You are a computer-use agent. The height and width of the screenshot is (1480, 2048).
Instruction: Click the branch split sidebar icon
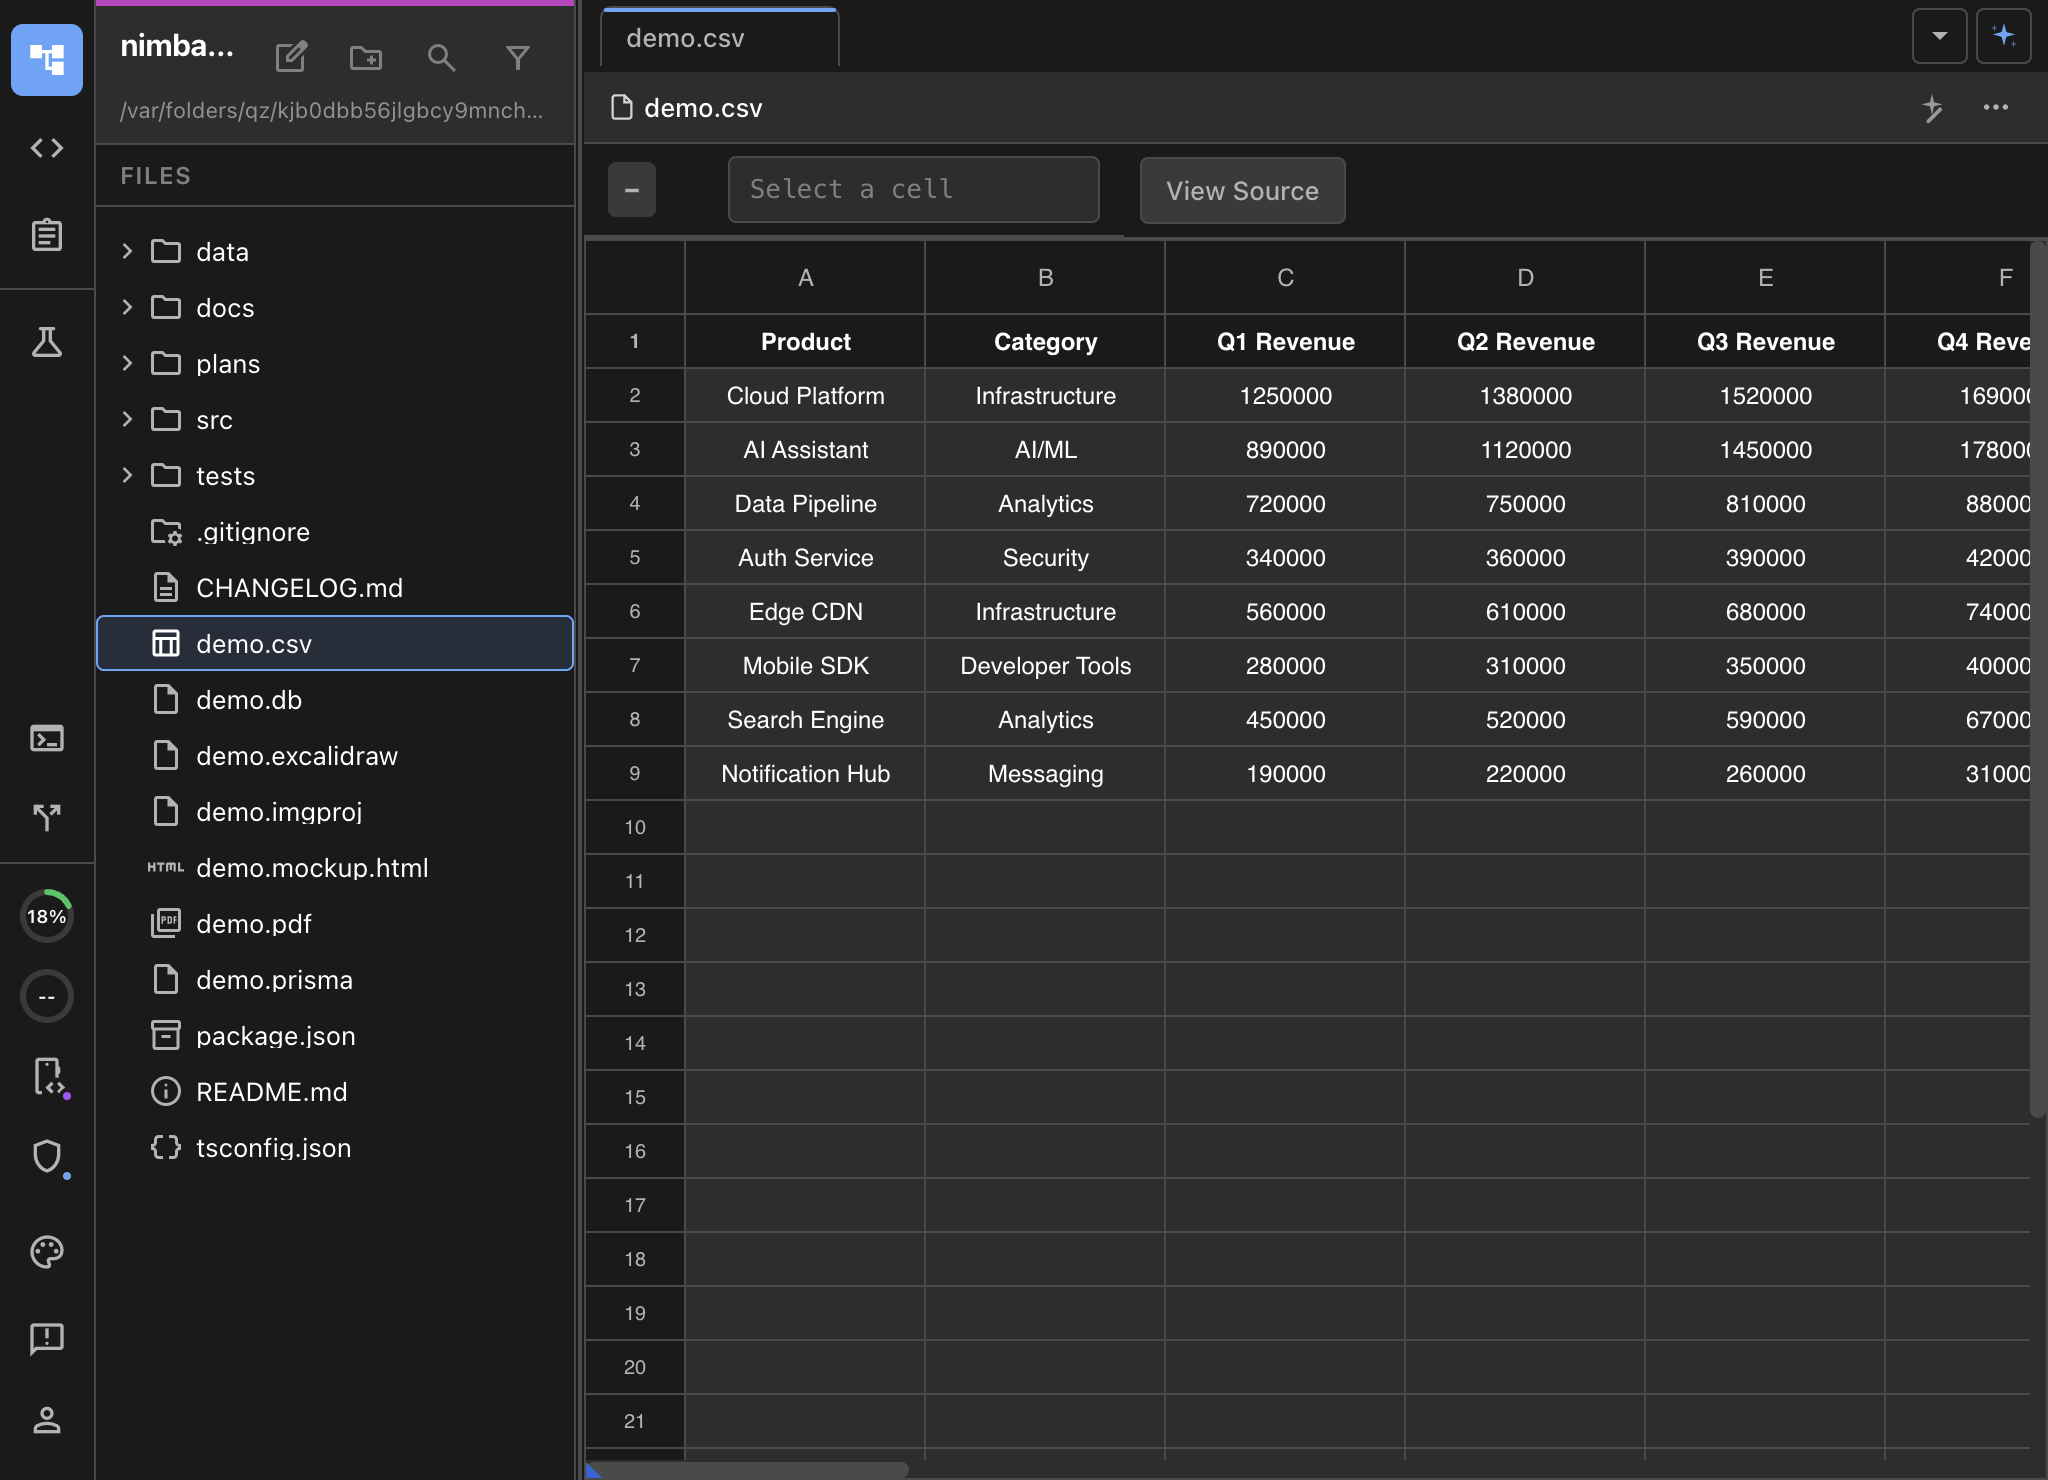[47, 817]
